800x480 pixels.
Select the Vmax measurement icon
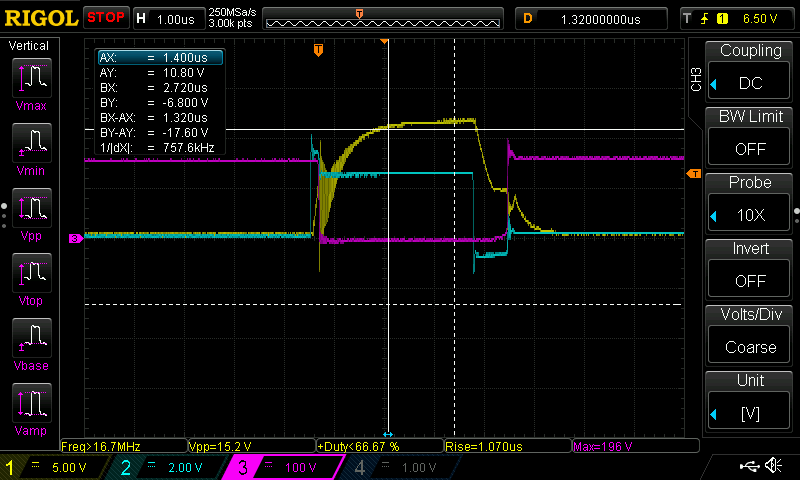(x=32, y=78)
